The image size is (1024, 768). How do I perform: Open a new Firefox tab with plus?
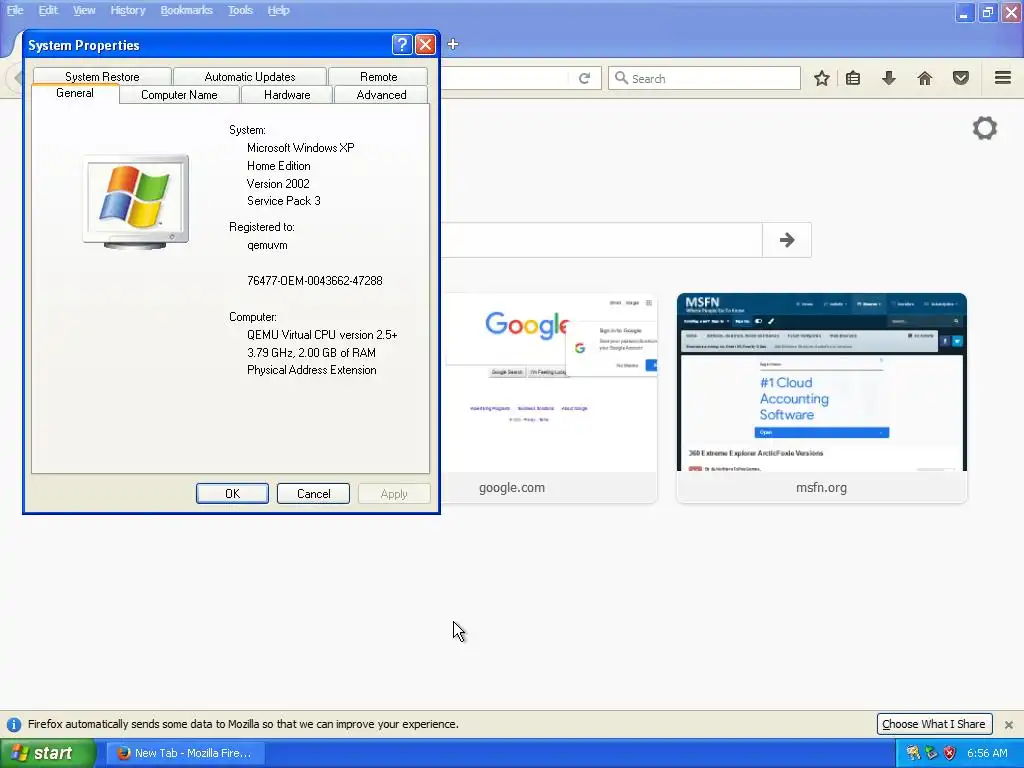(x=453, y=44)
